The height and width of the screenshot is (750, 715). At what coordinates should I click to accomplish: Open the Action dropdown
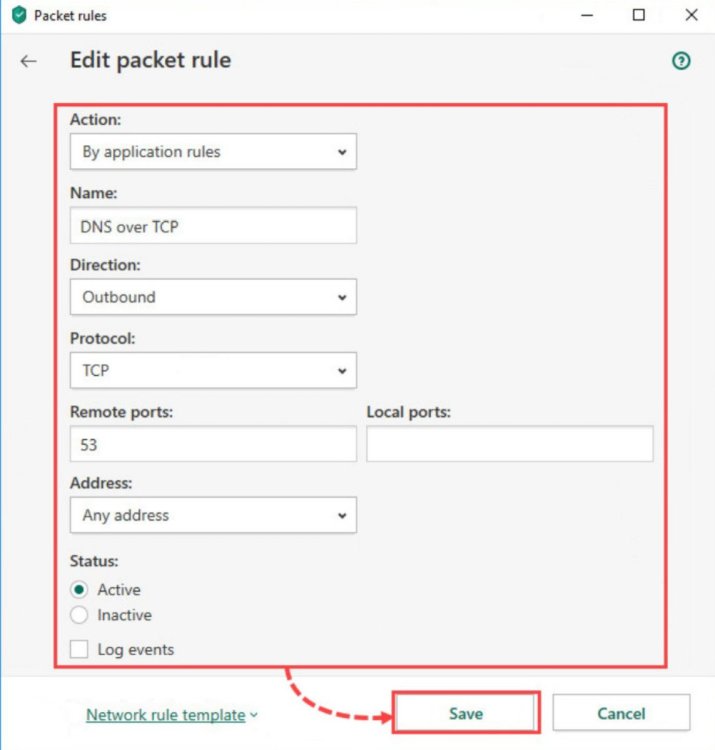(x=213, y=152)
